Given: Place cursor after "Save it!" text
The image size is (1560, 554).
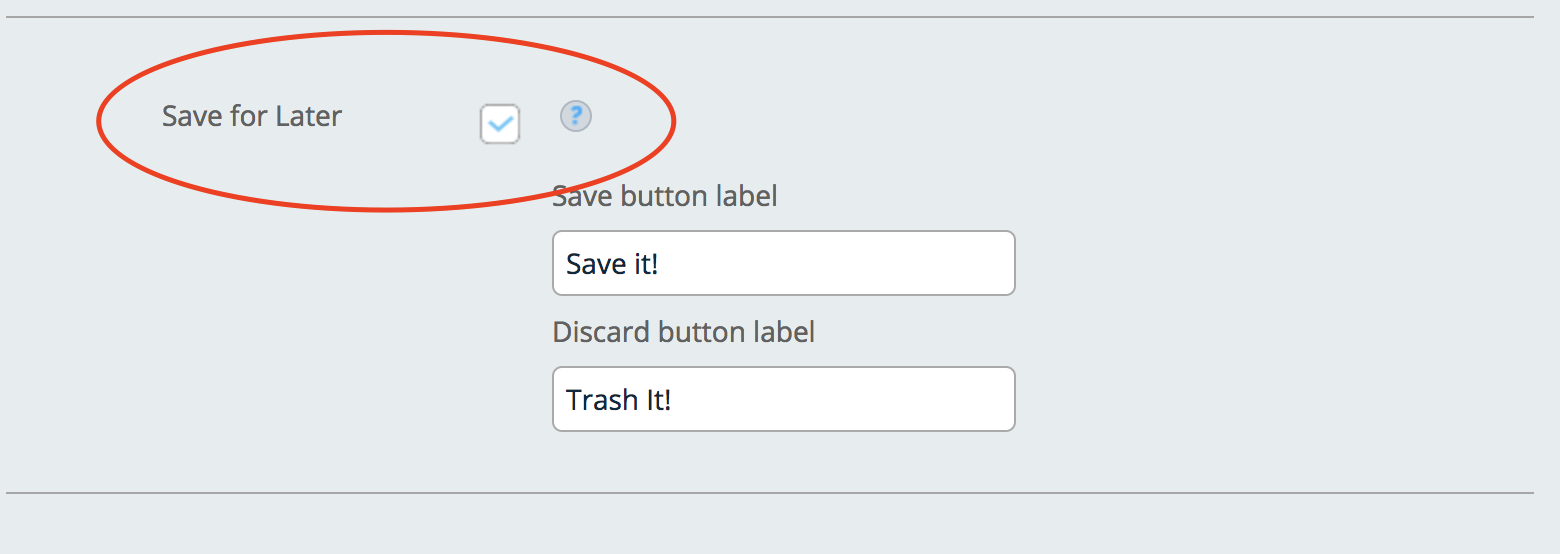Looking at the screenshot, I should tap(661, 264).
